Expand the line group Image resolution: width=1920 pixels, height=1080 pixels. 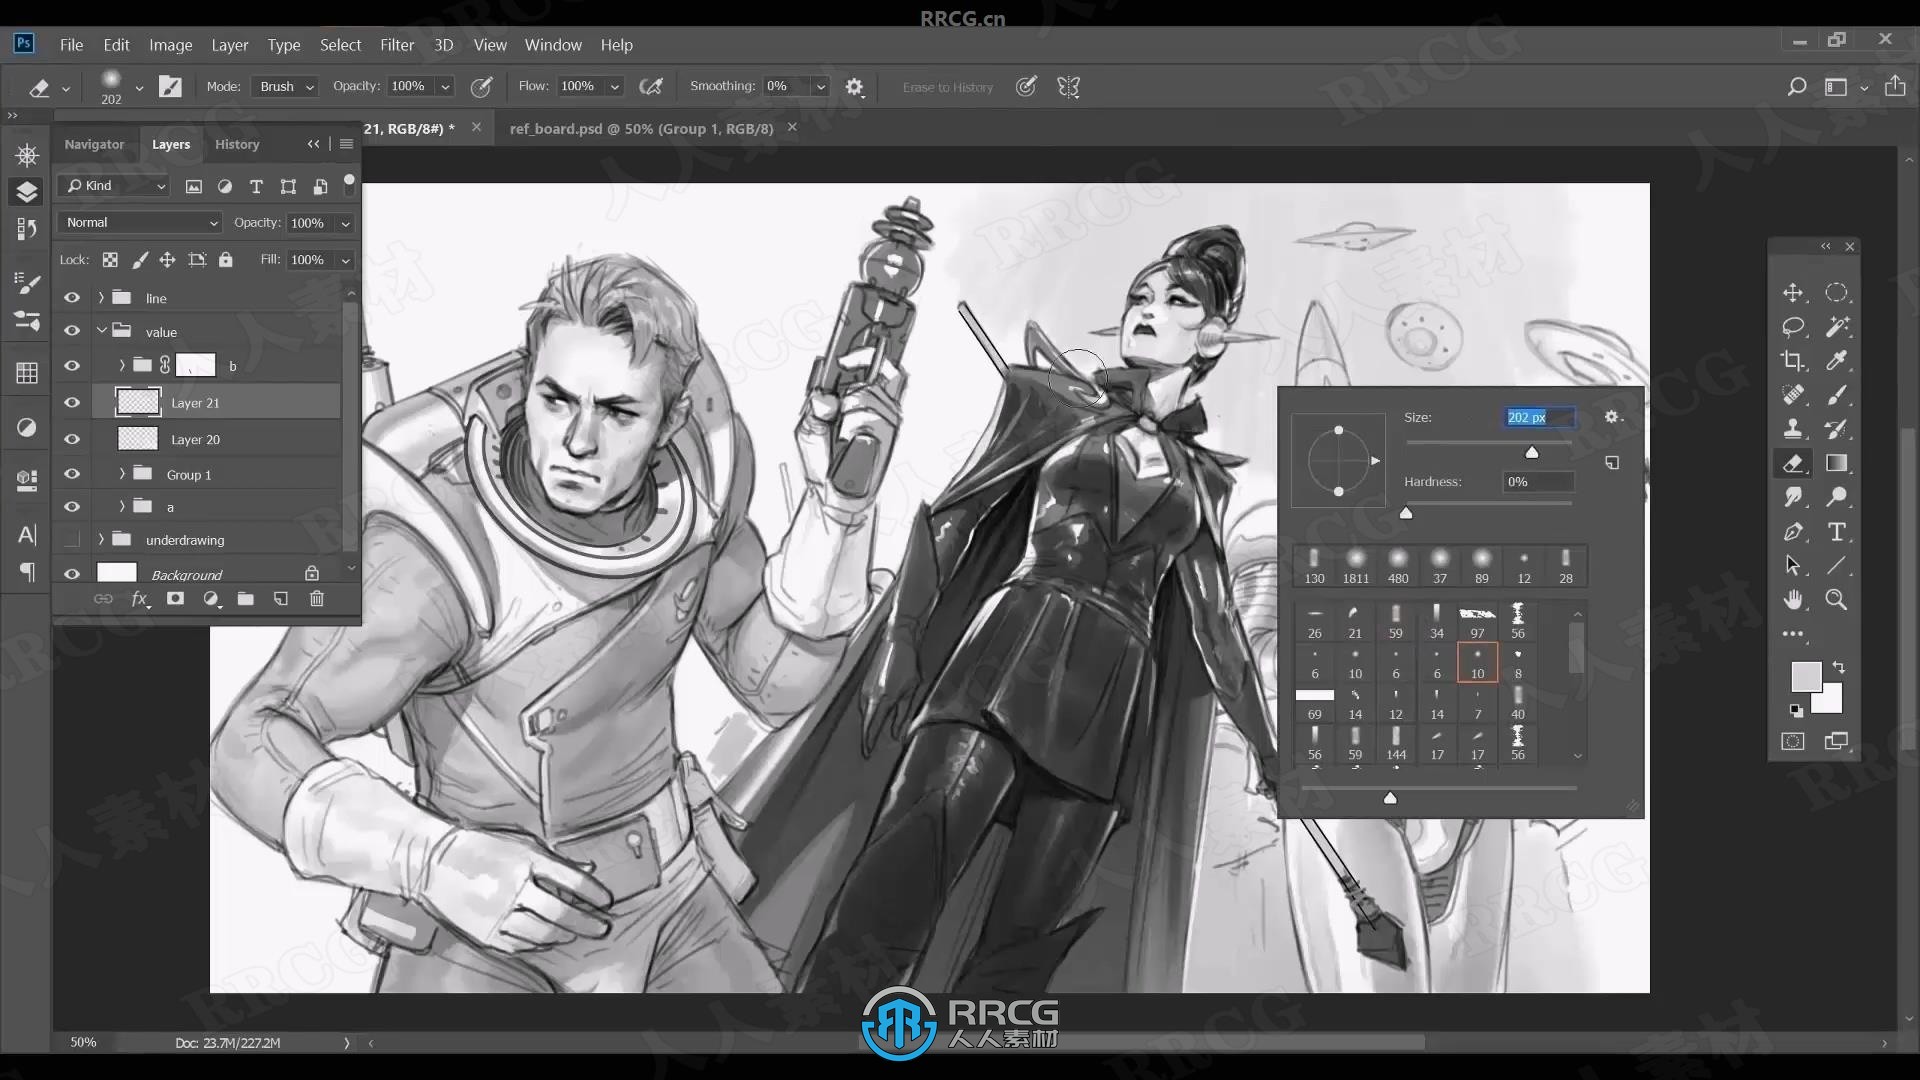(101, 298)
